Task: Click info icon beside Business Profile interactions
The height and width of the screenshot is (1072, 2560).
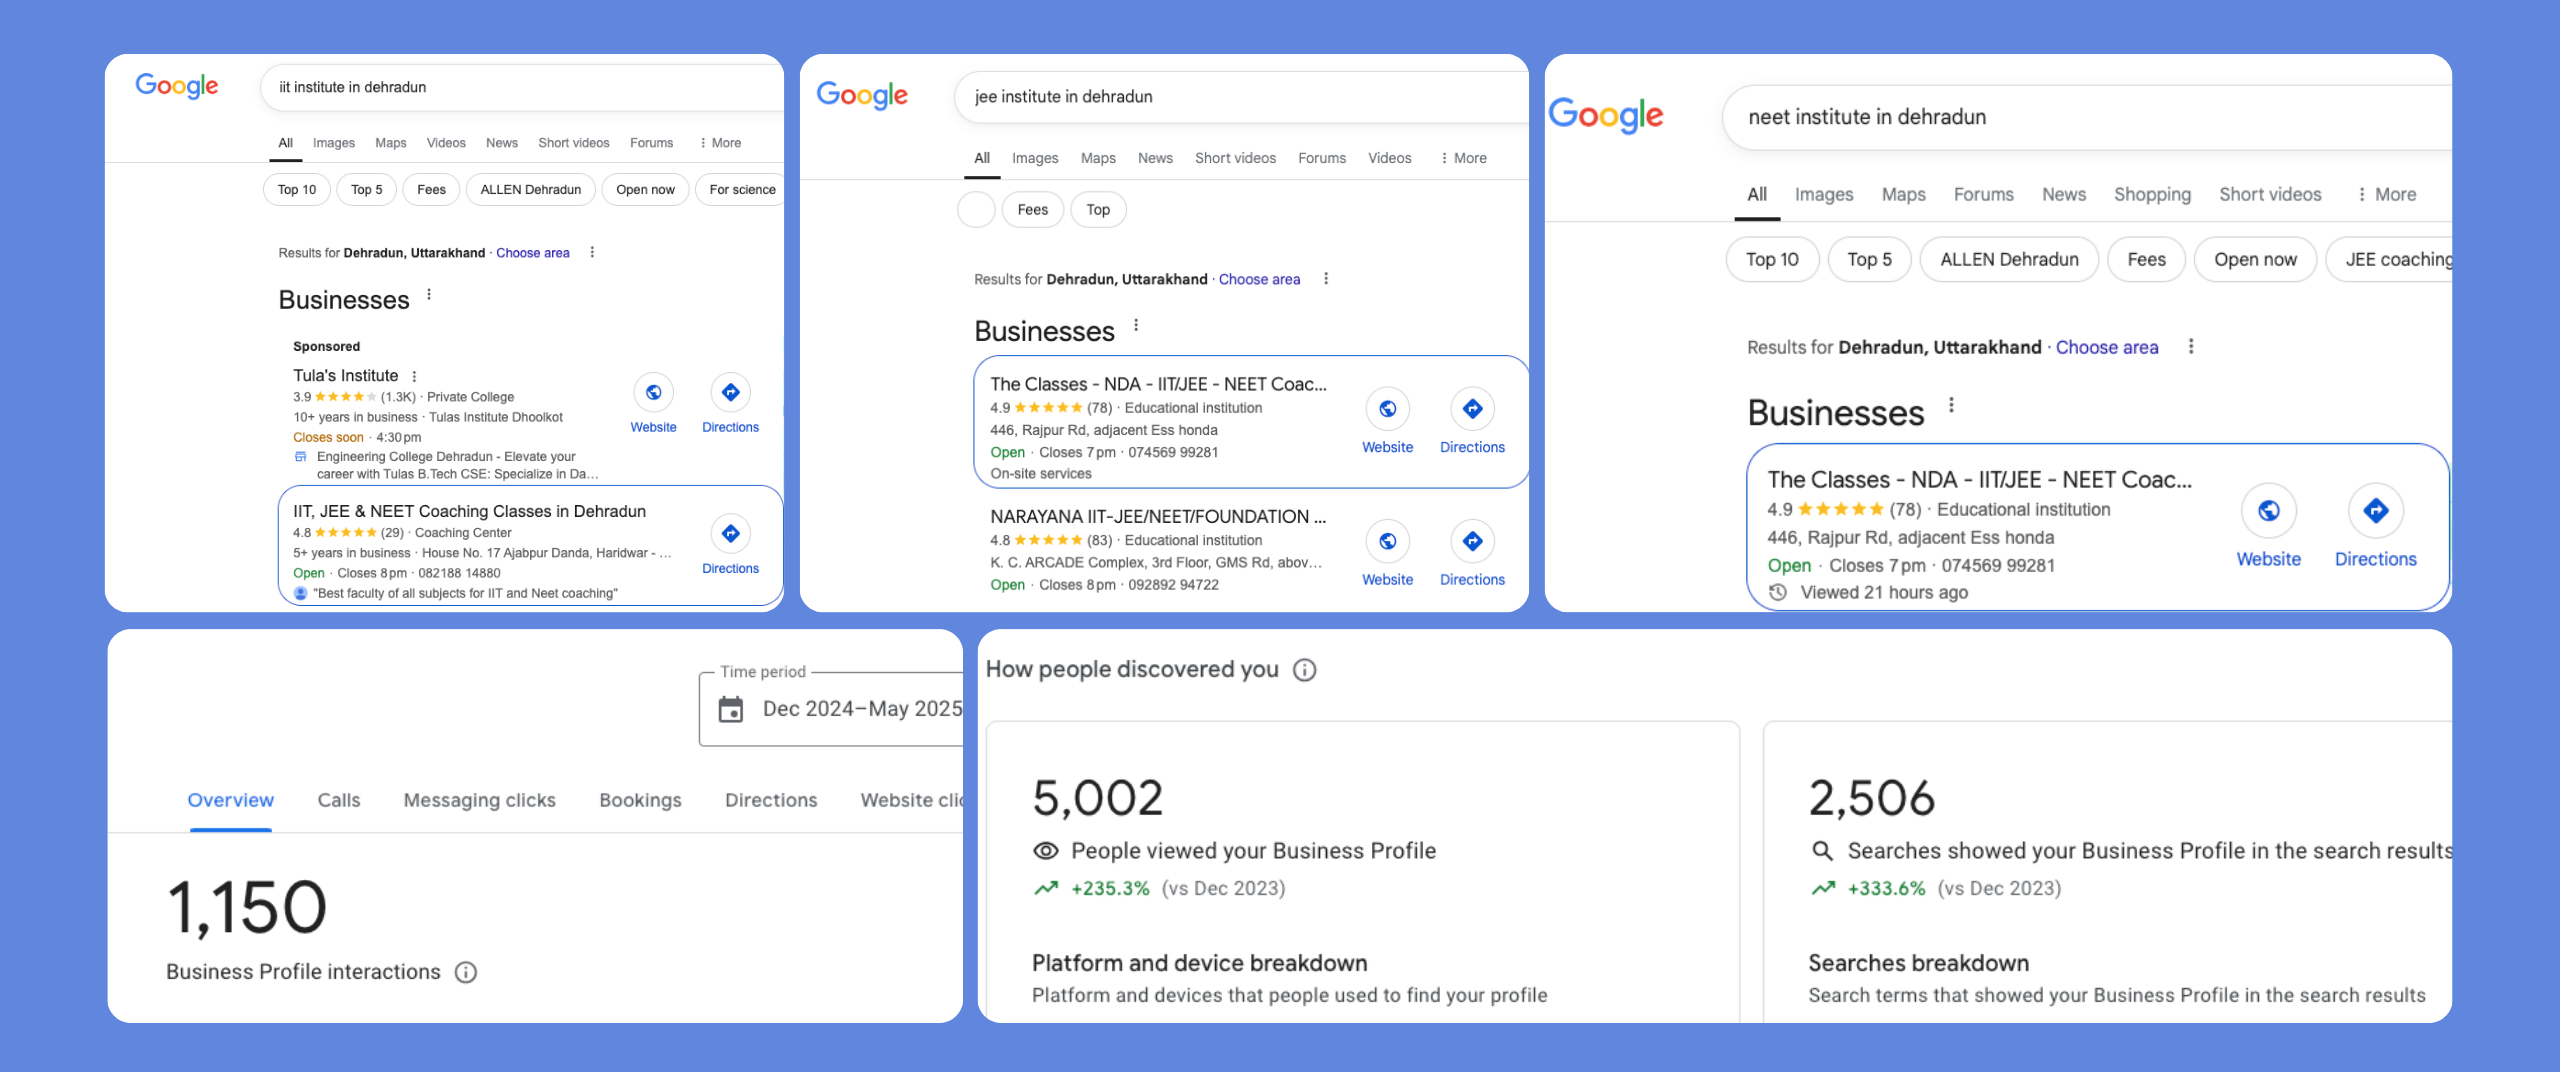Action: pyautogui.click(x=466, y=972)
